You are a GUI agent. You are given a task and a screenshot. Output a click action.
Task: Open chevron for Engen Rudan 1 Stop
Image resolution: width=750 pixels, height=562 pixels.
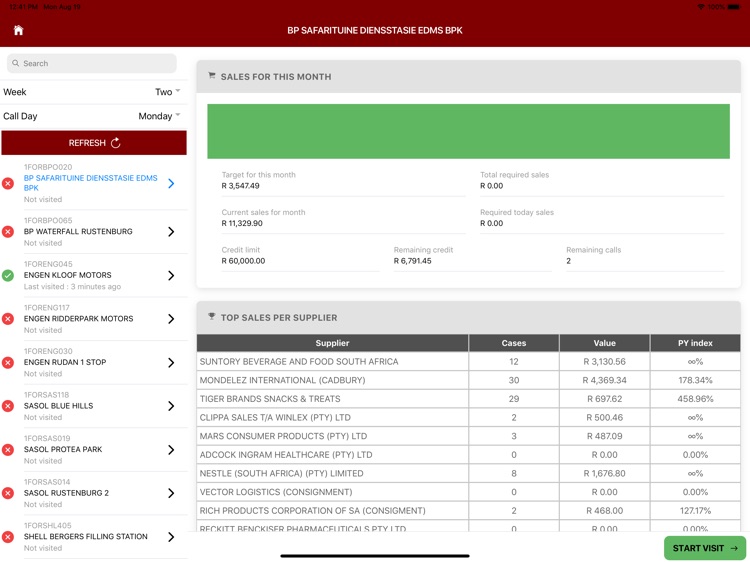(x=171, y=363)
